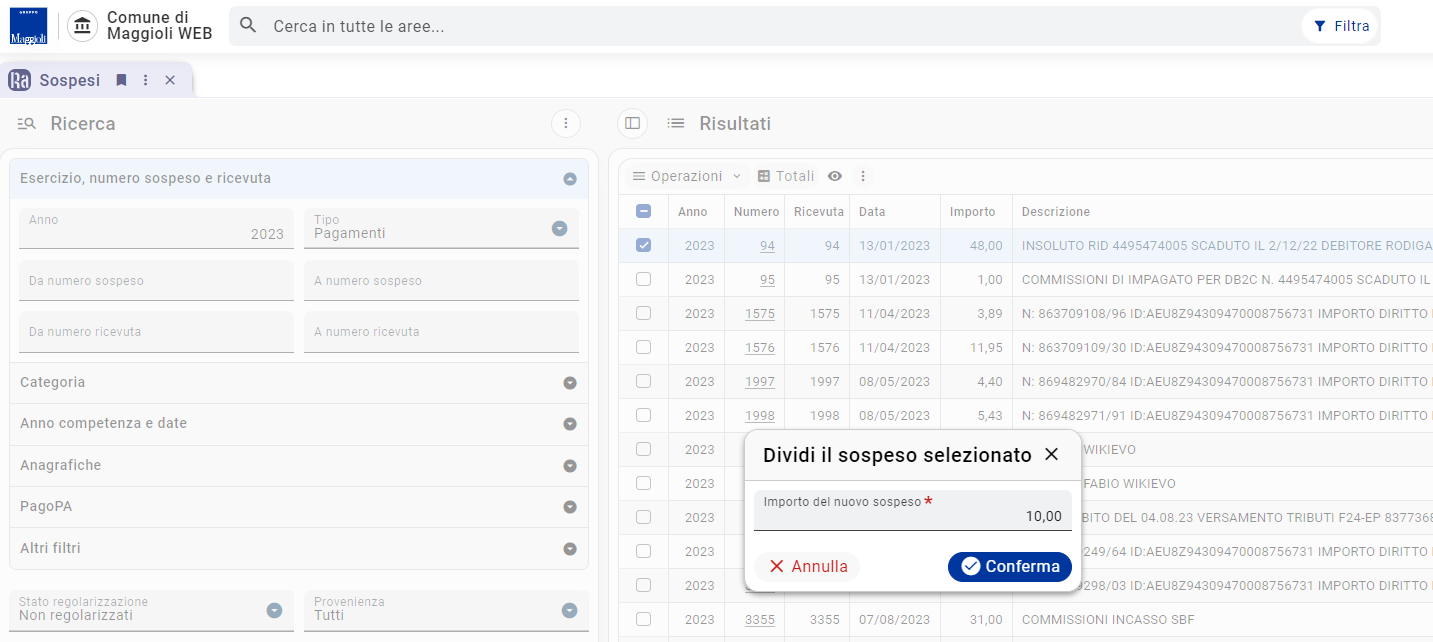Click the eye visibility icon in results toolbar

coord(835,176)
